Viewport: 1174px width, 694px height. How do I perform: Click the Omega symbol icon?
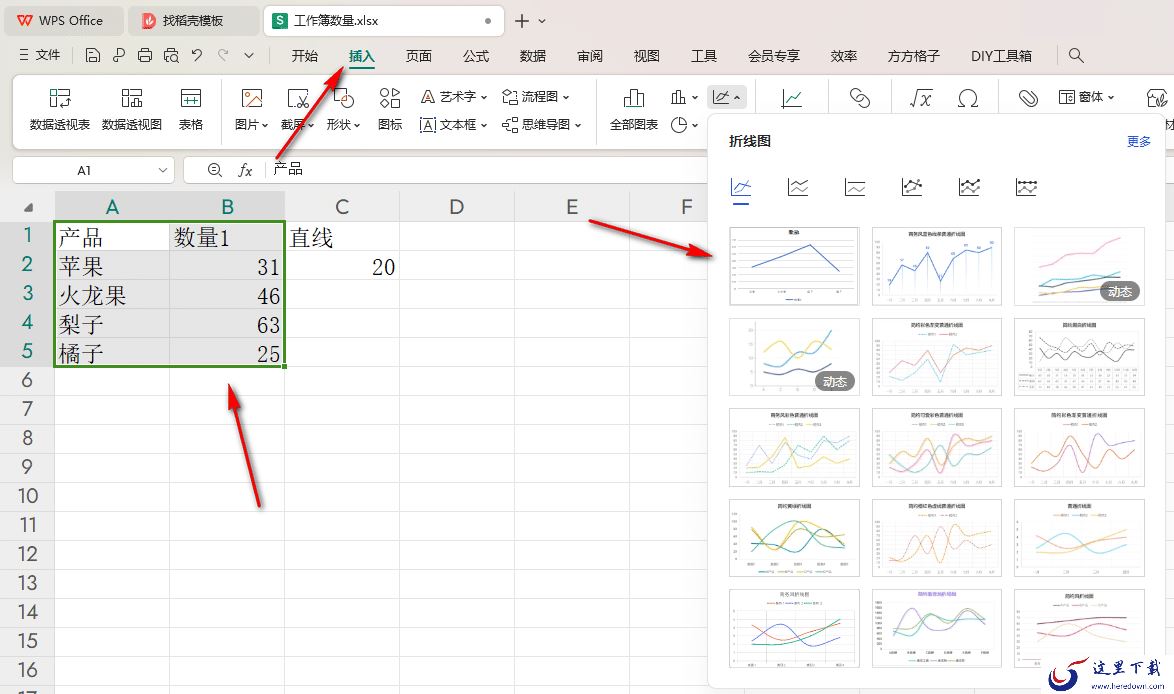click(968, 98)
